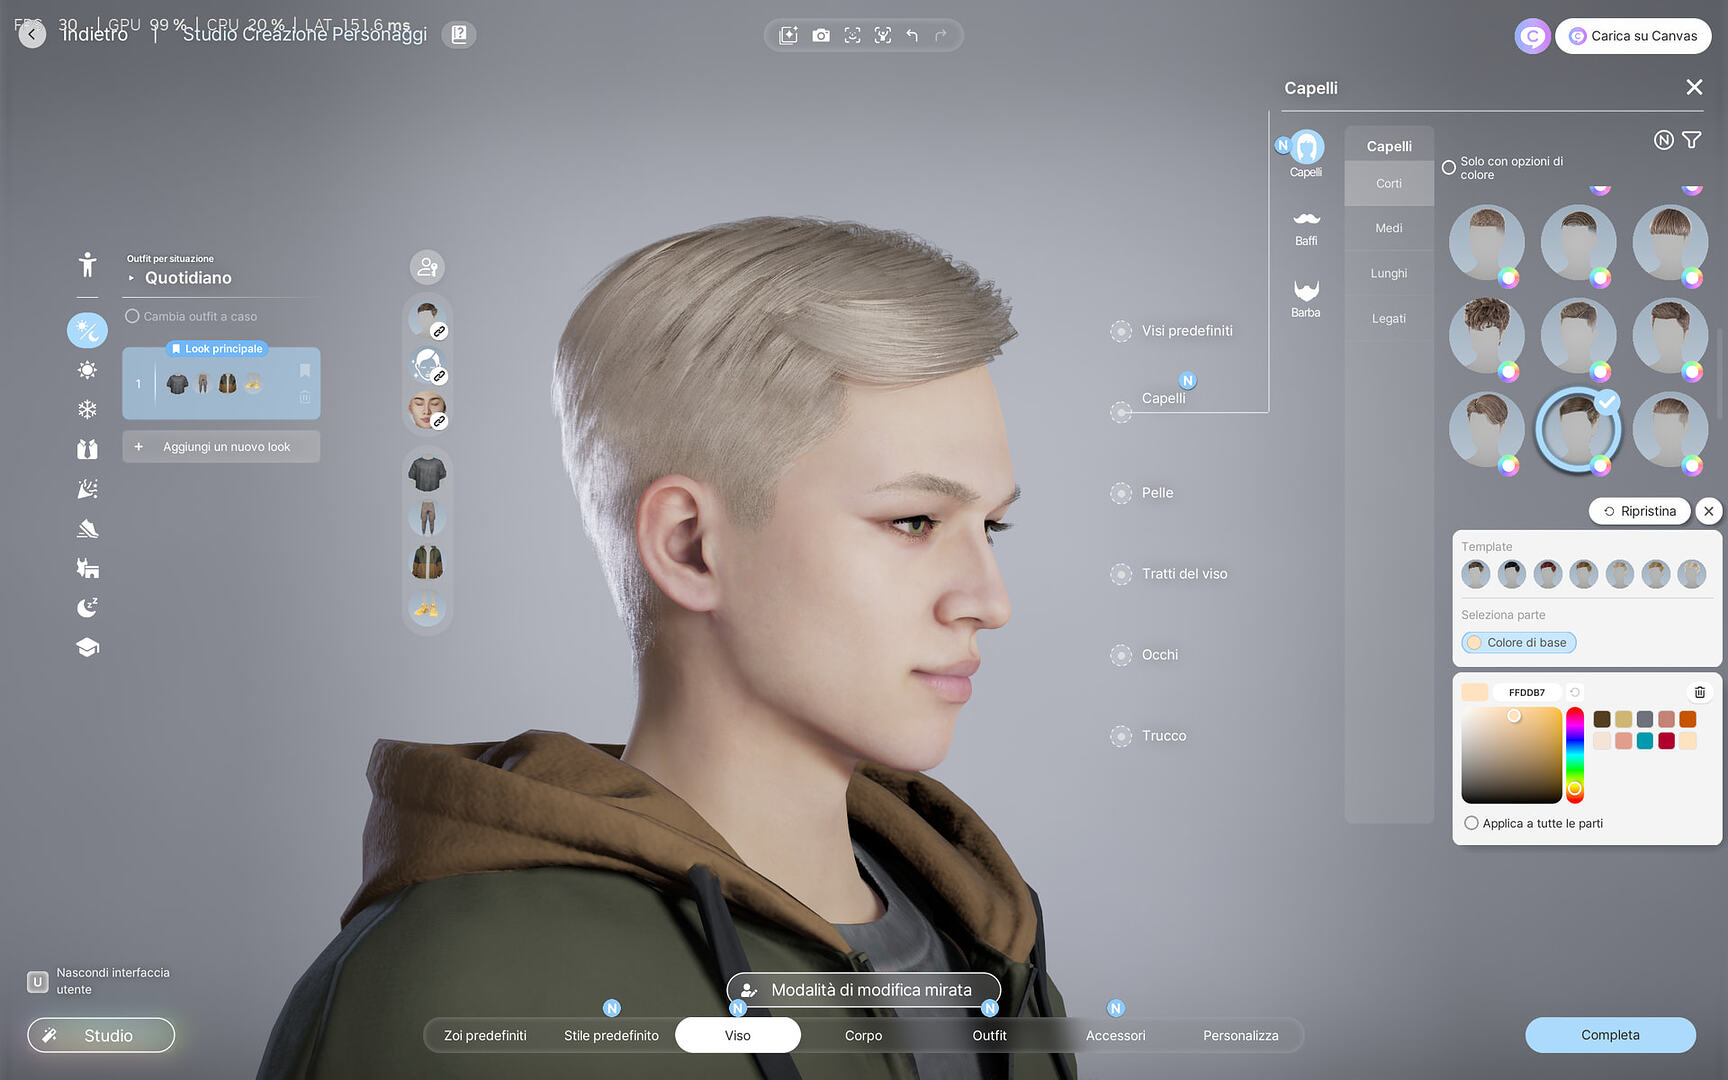
Task: Toggle the link on the hair slot
Action: point(439,331)
